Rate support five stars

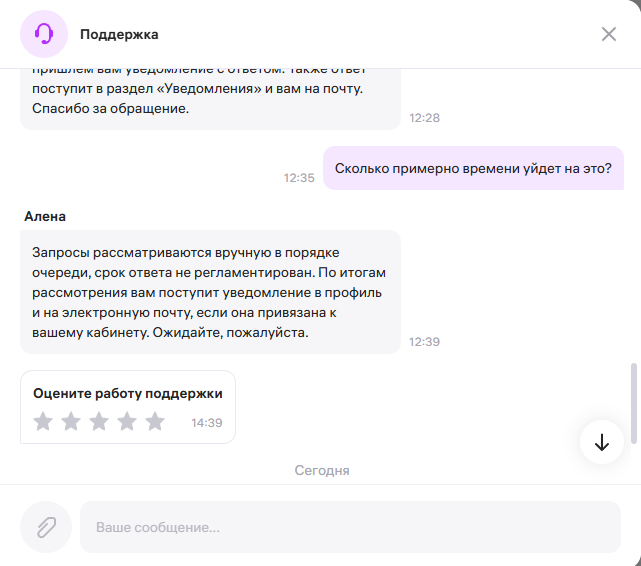(x=155, y=421)
